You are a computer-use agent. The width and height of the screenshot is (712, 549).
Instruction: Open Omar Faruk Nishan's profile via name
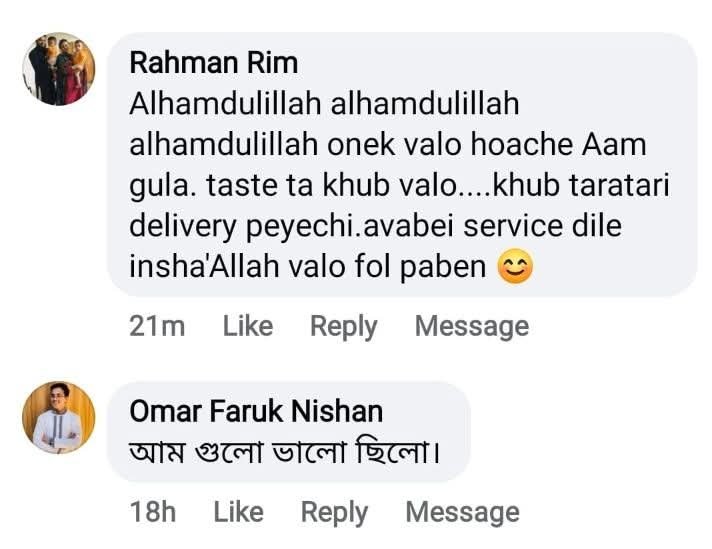[256, 411]
